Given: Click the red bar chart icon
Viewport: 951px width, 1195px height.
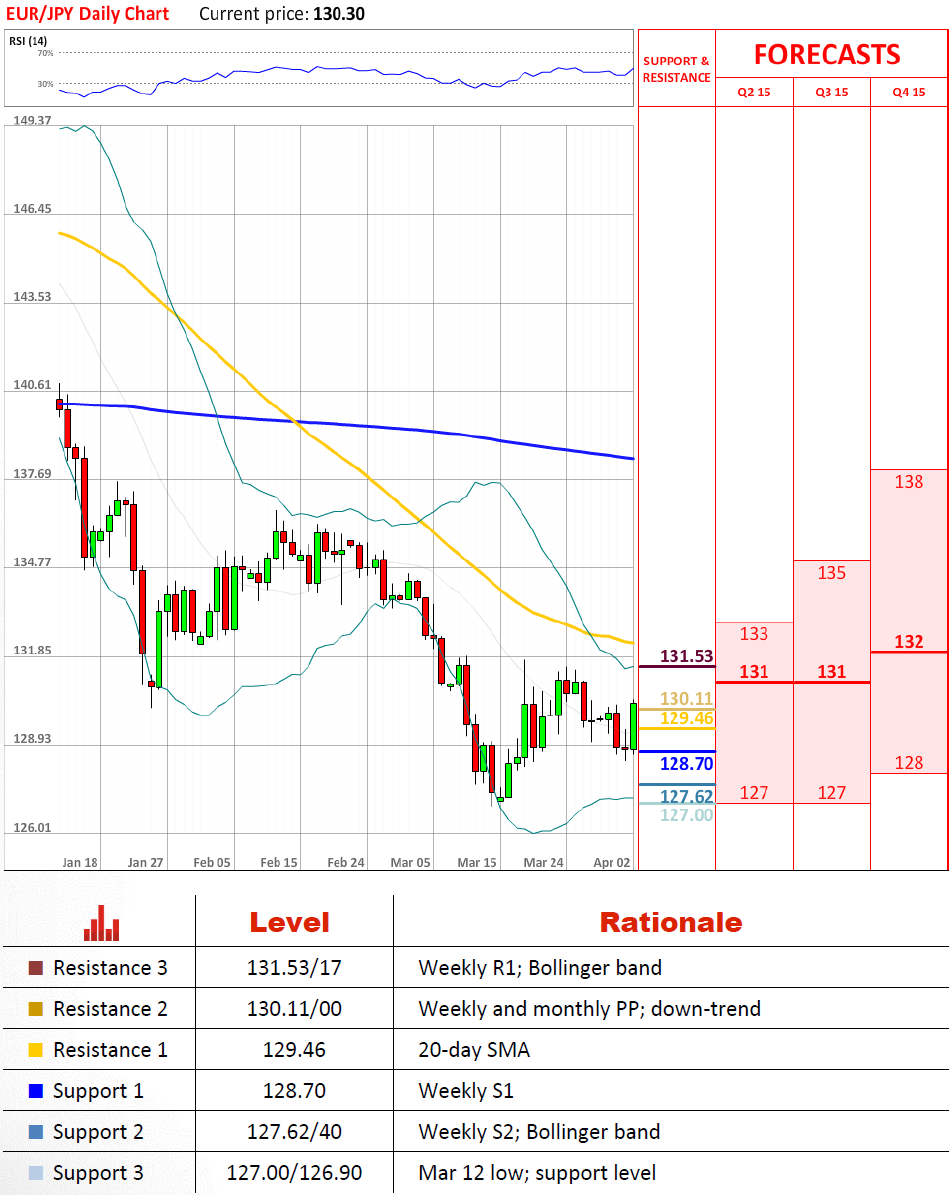Looking at the screenshot, I should click(x=101, y=923).
